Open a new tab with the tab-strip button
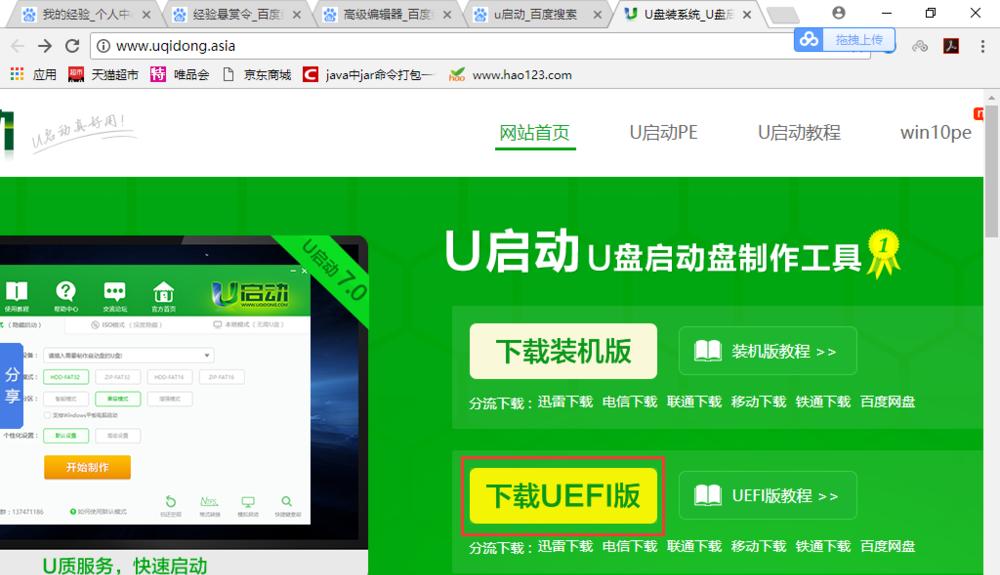Image resolution: width=1000 pixels, height=575 pixels. tap(782, 15)
